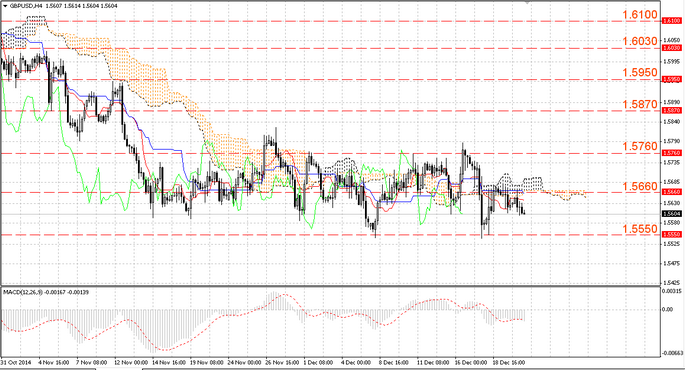This screenshot has height=370, width=685.
Task: Click the large orange 1.5550 level label
Action: click(640, 229)
